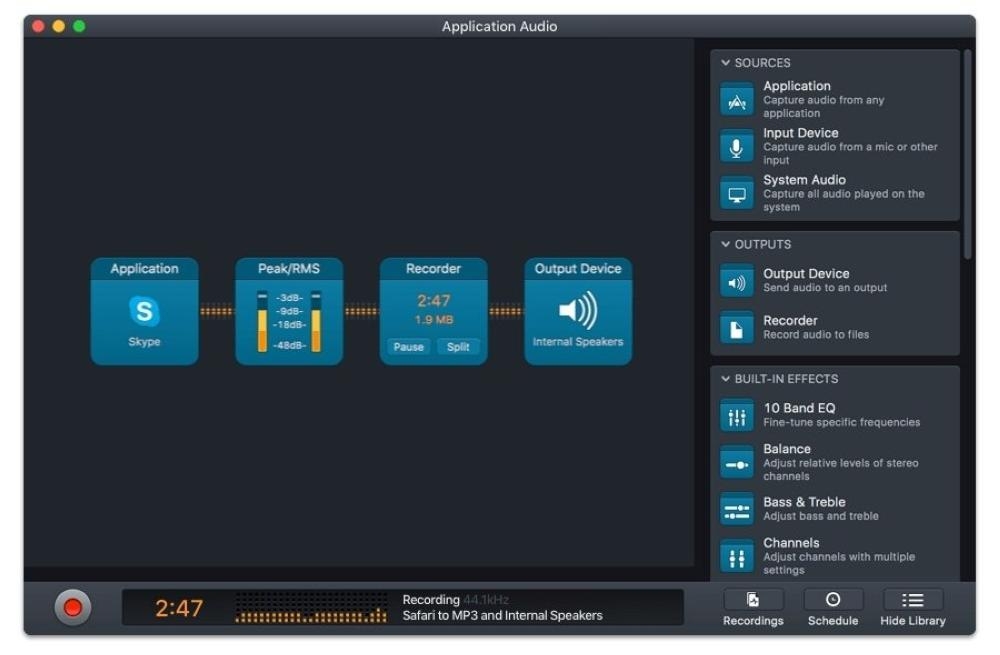Toggle recording with the red record button

click(x=72, y=607)
